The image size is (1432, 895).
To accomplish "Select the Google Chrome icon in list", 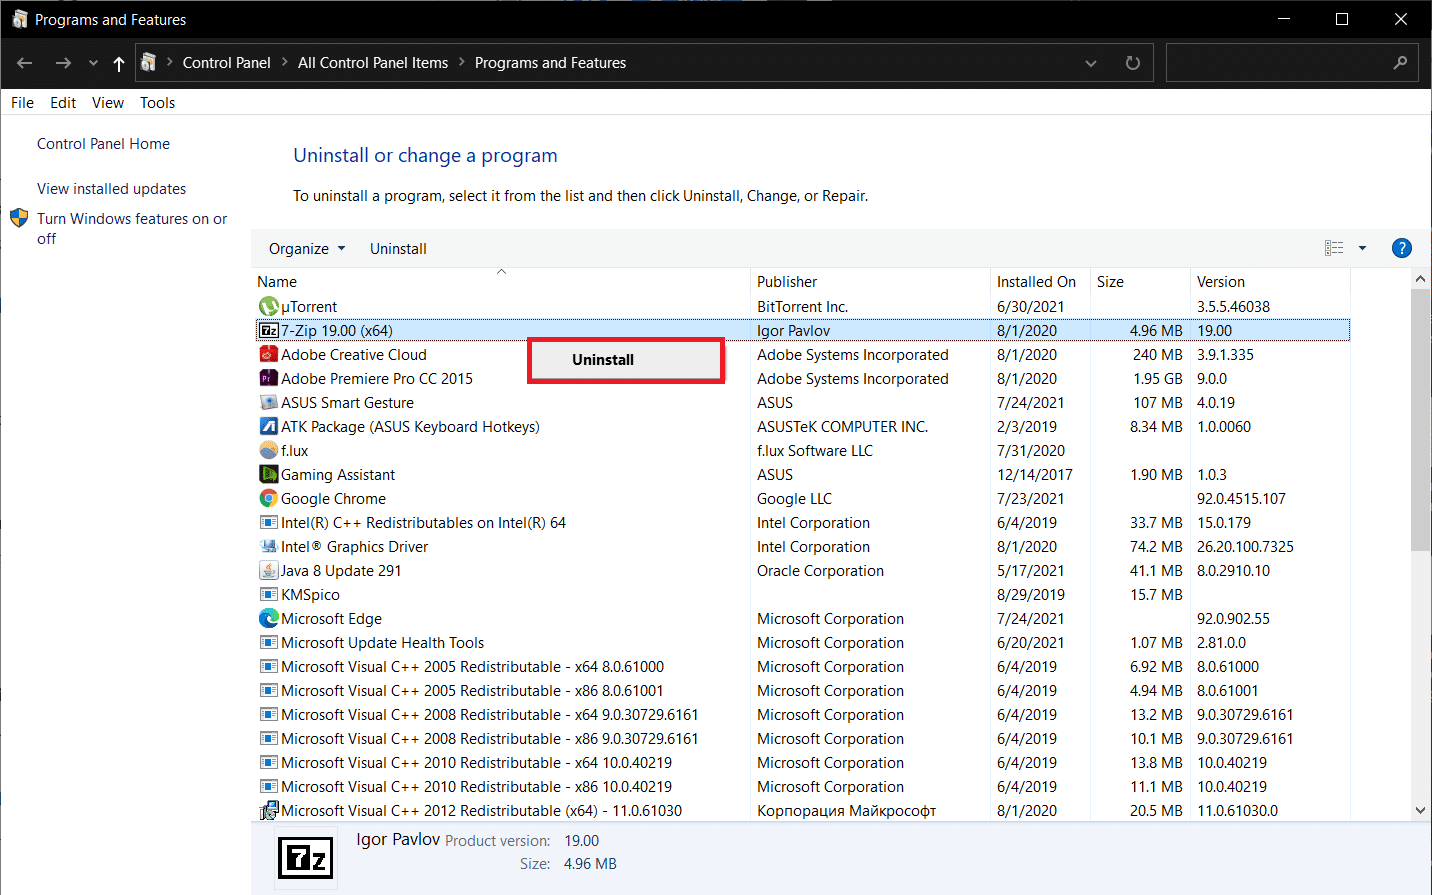I will pyautogui.click(x=268, y=499).
